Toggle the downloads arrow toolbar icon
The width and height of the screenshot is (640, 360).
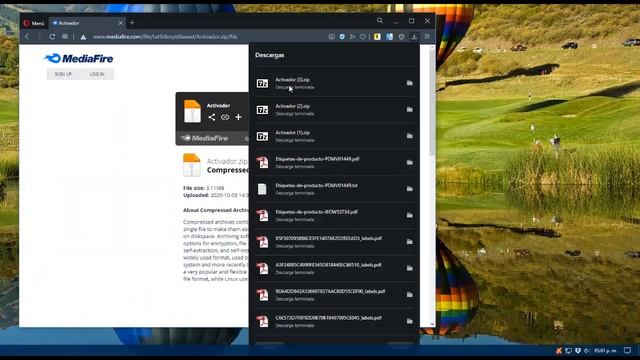(x=414, y=37)
